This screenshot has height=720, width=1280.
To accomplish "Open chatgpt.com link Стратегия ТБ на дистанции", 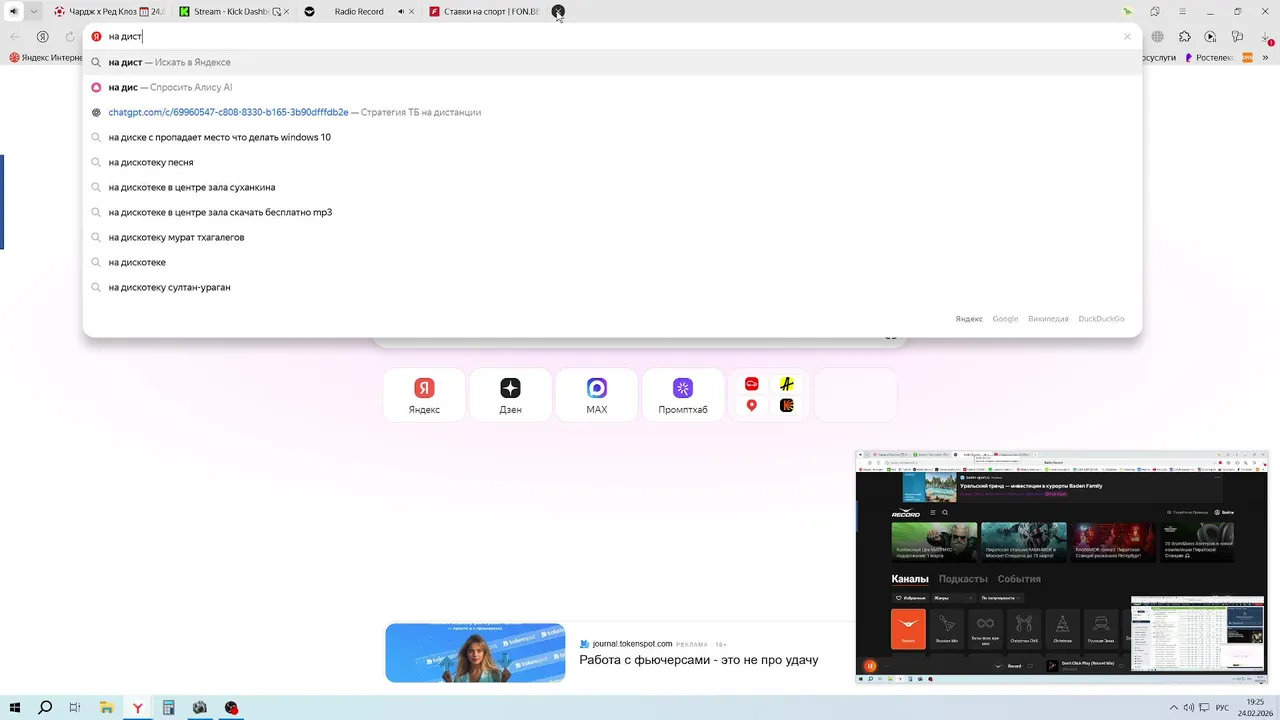I will (612, 112).
